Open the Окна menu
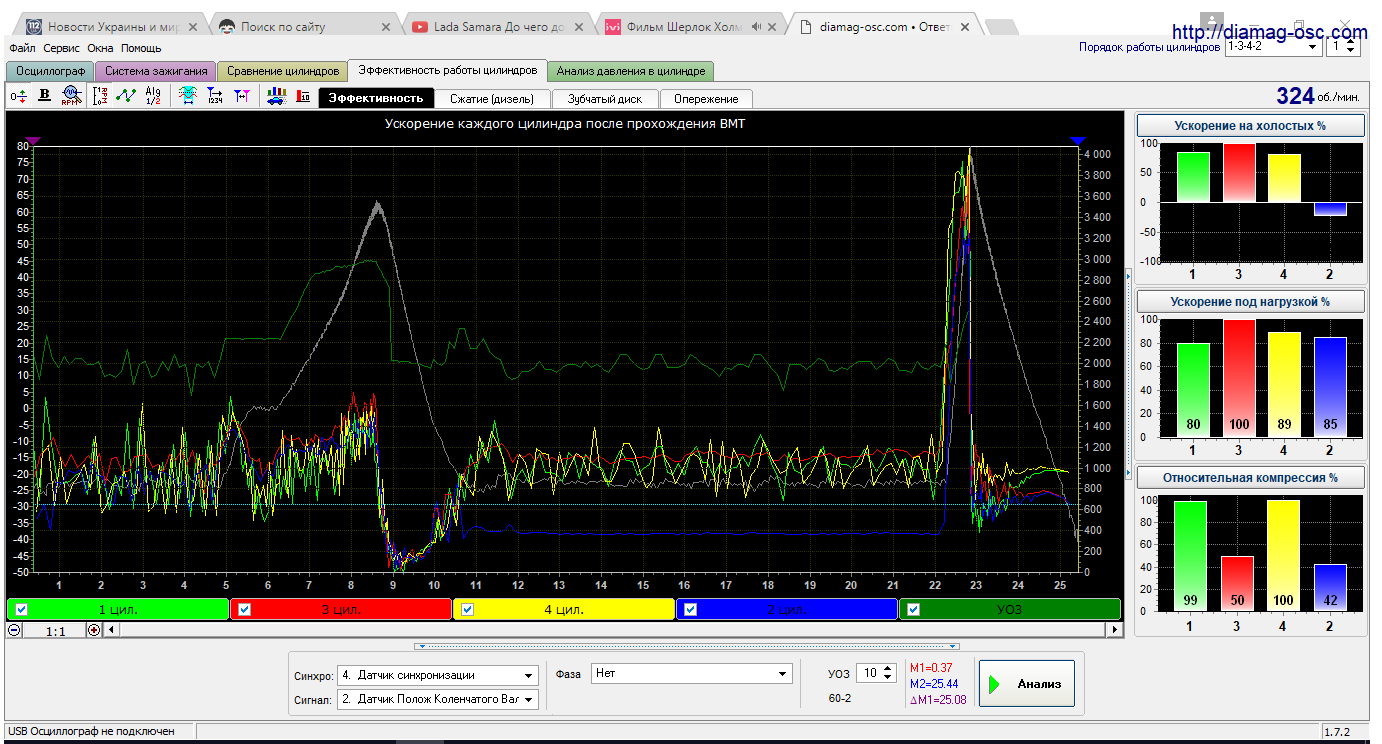Viewport: 1382px width, 744px height. [100, 47]
